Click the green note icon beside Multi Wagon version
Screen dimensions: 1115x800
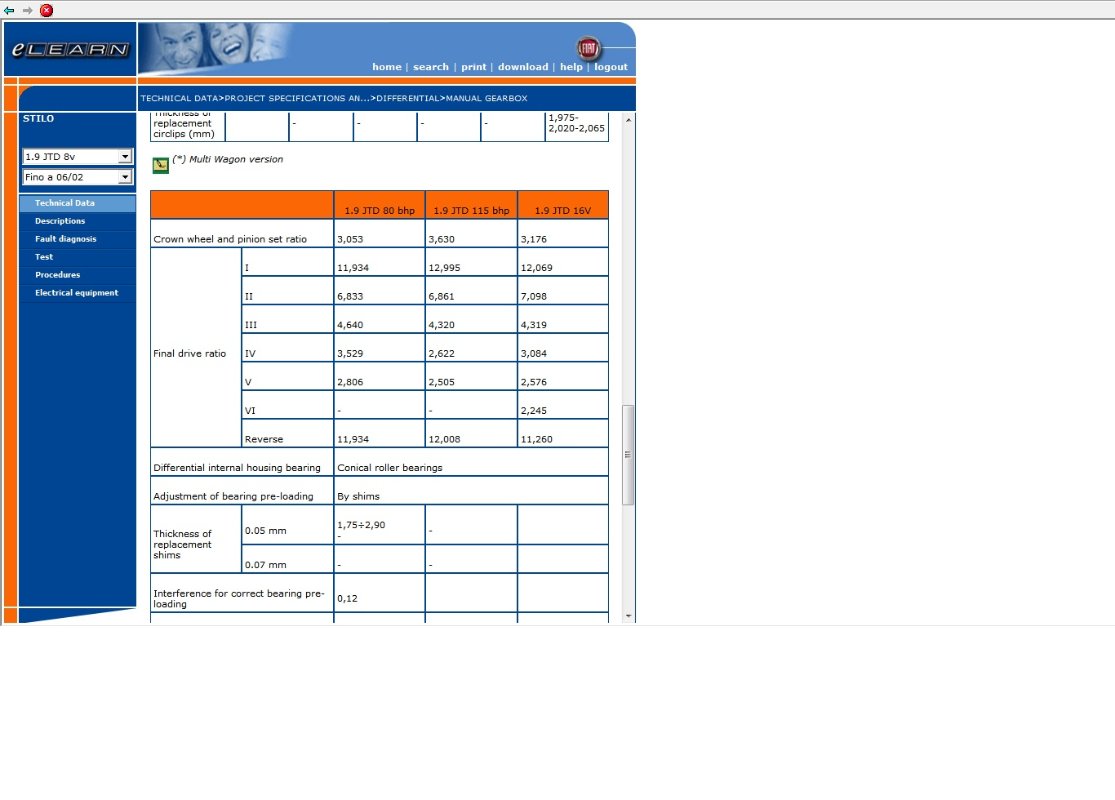point(160,165)
